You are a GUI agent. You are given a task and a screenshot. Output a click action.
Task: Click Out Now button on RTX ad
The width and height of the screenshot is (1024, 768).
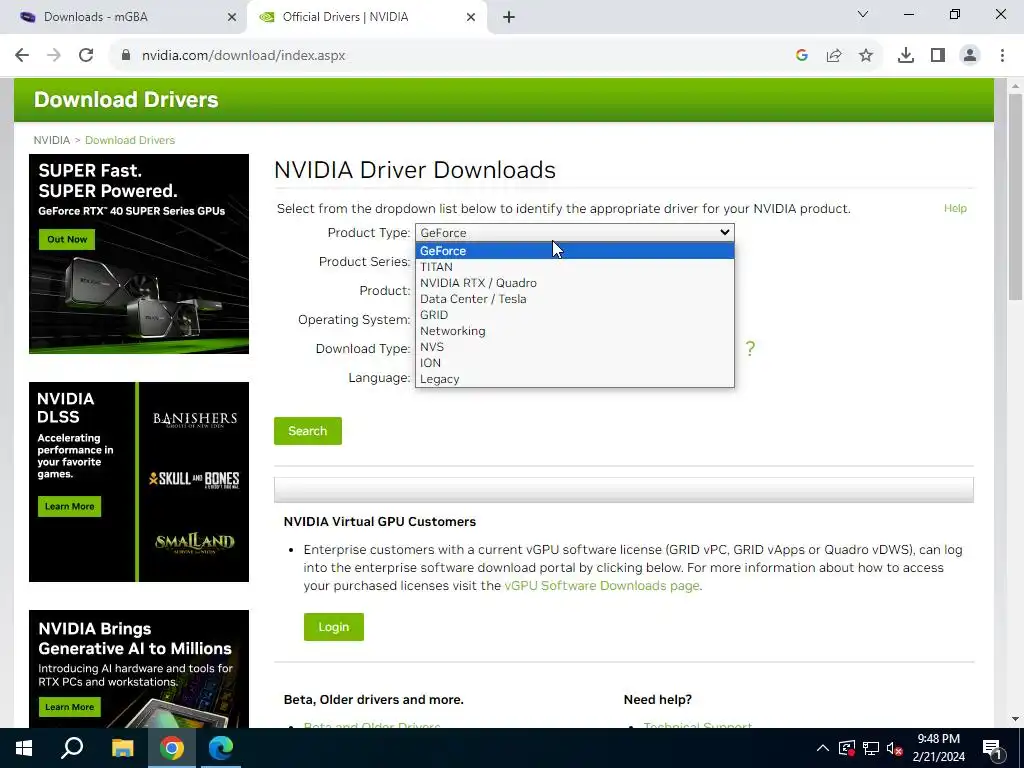coord(67,240)
